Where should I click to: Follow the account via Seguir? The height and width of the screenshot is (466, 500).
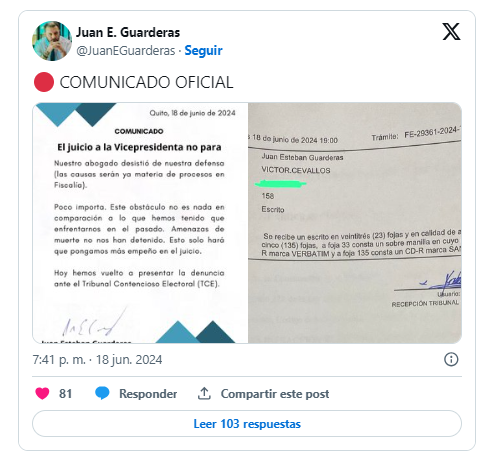pyautogui.click(x=203, y=51)
